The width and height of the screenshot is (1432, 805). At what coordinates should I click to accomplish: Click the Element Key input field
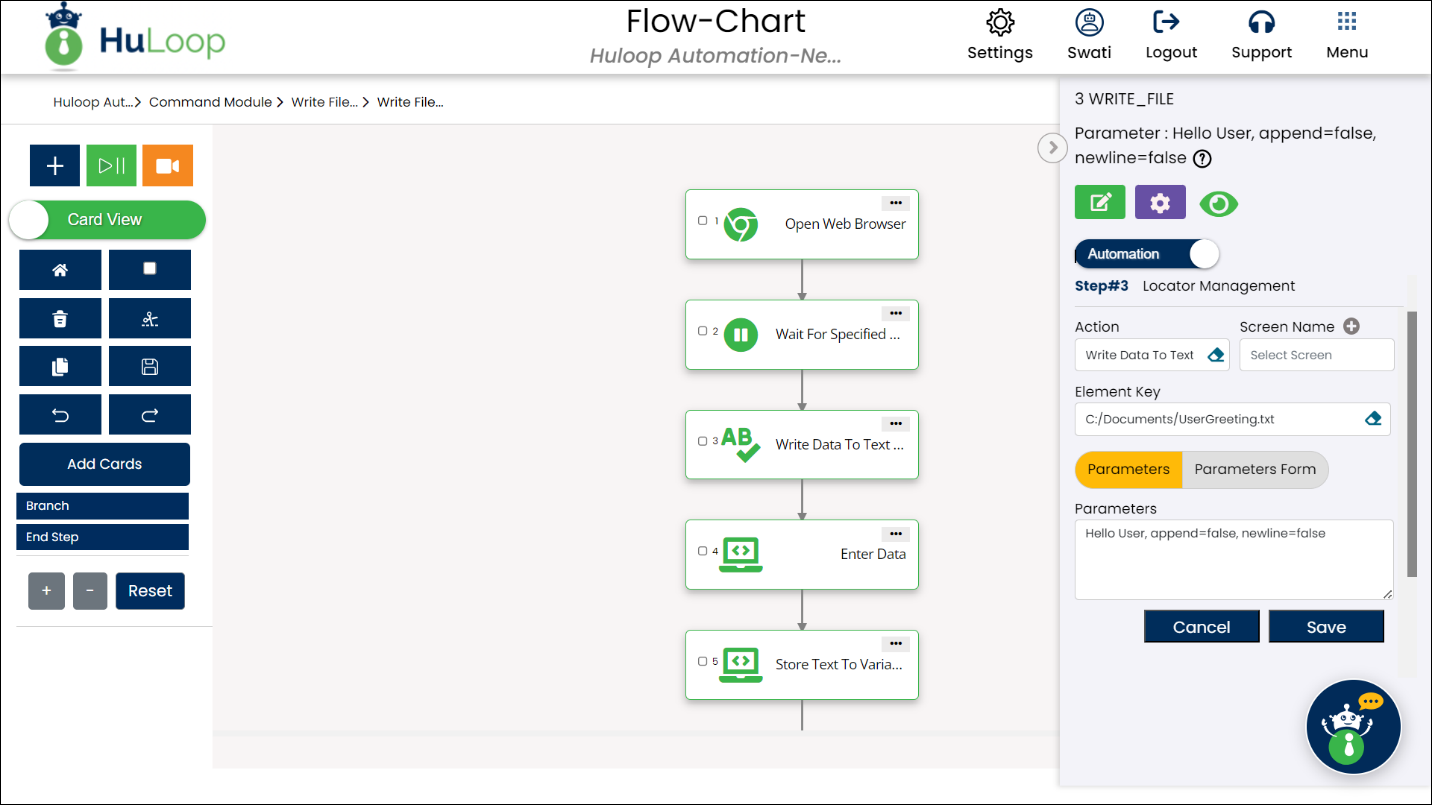point(1218,420)
